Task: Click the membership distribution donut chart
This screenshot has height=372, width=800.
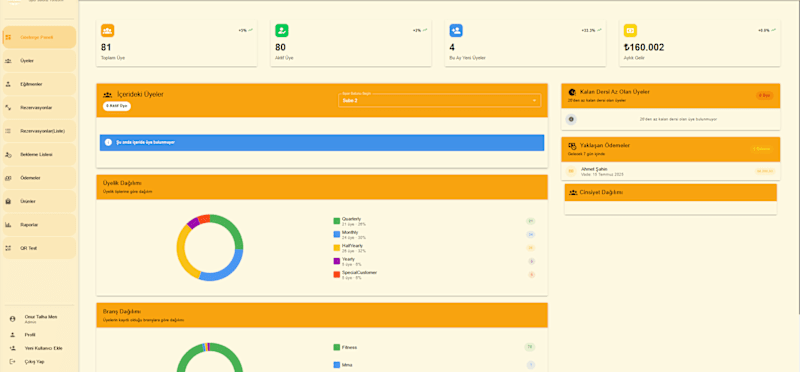Action: tap(210, 247)
